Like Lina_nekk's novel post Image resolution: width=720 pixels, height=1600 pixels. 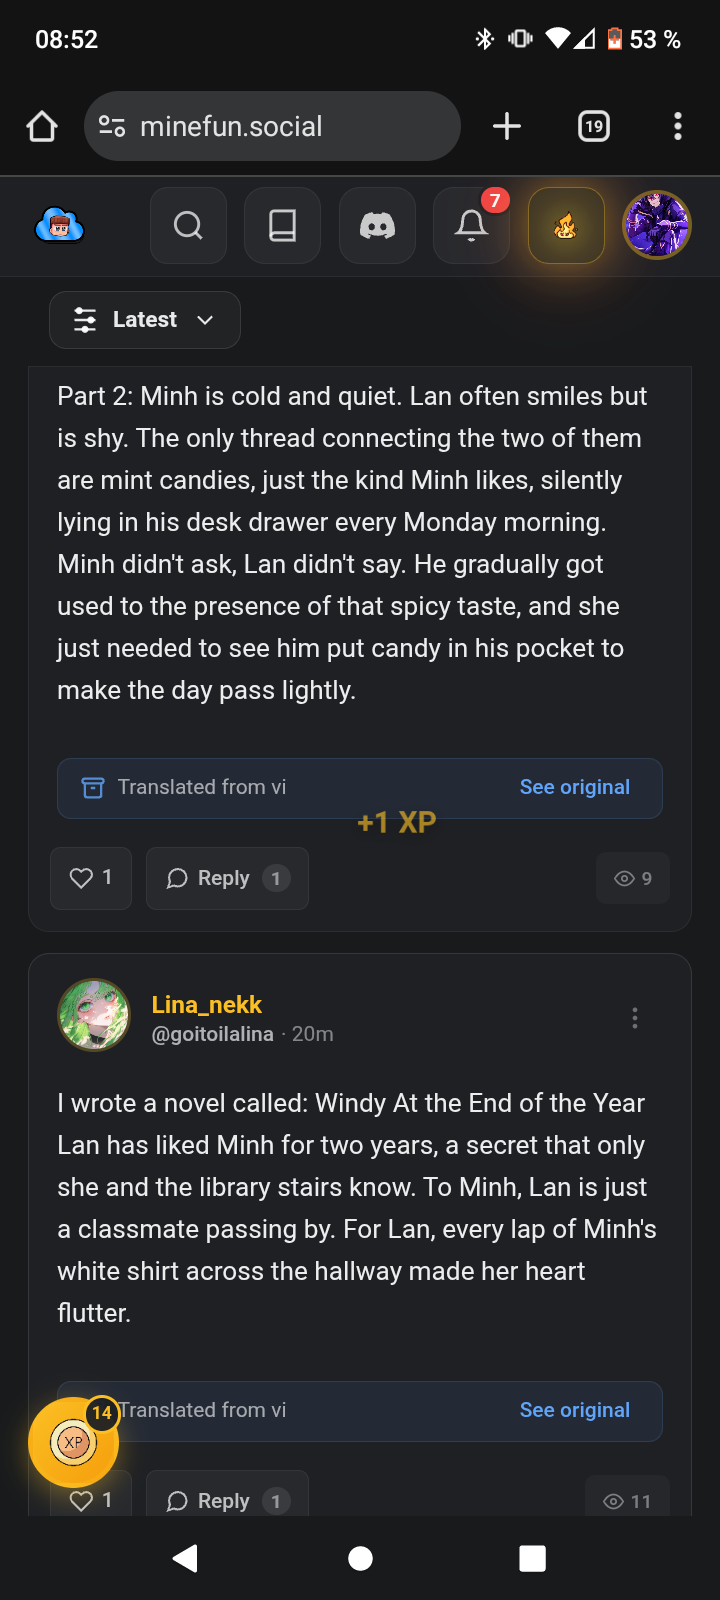(91, 1500)
